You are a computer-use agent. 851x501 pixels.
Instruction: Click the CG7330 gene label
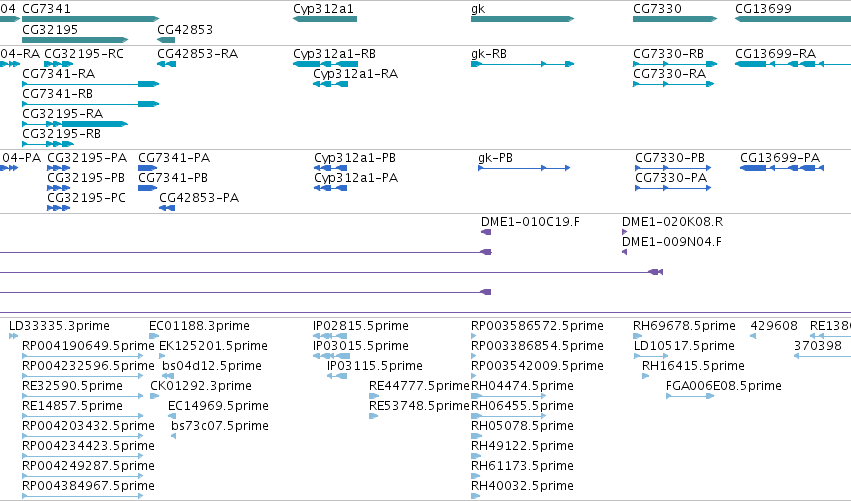pyautogui.click(x=657, y=9)
